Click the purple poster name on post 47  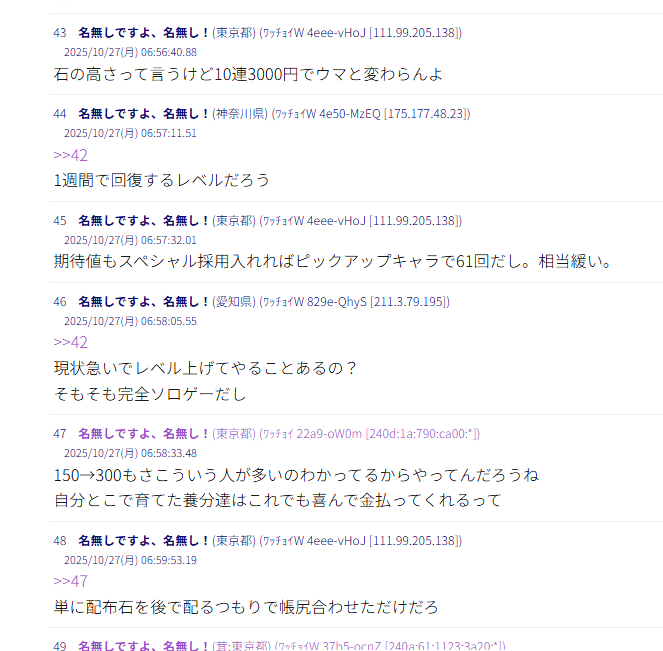[143, 434]
